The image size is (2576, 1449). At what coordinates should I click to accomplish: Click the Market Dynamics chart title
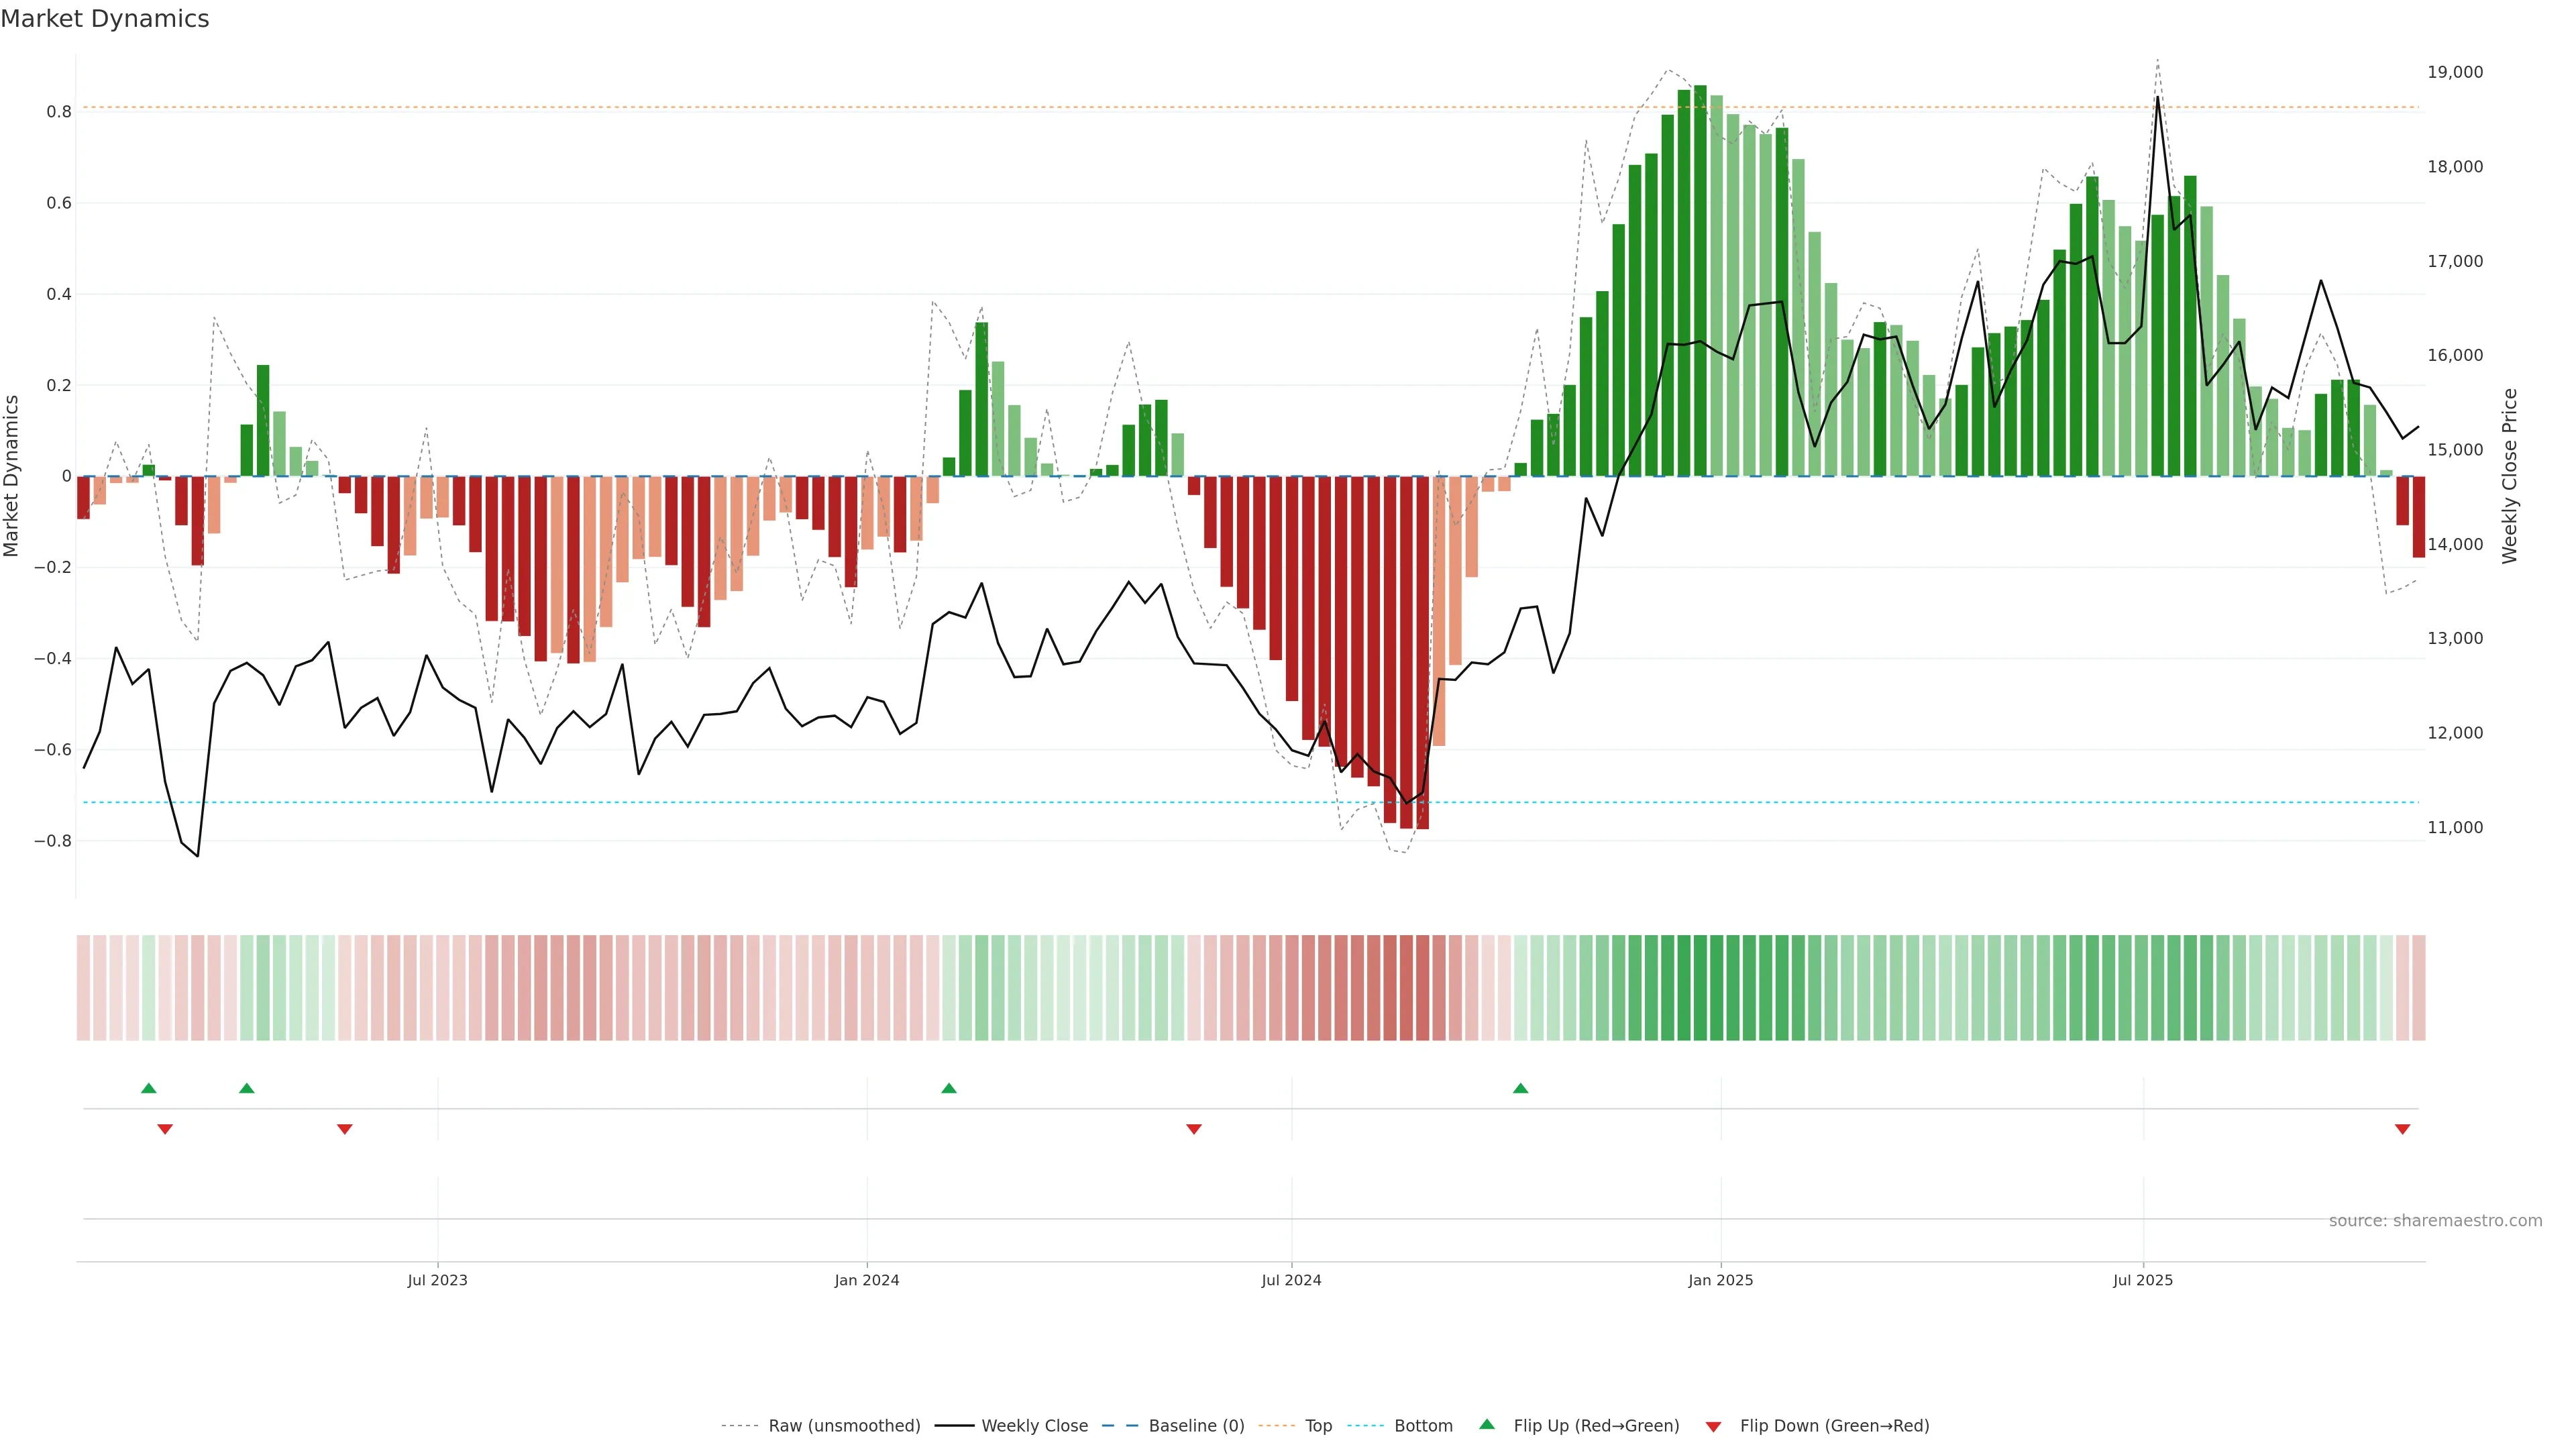point(105,19)
